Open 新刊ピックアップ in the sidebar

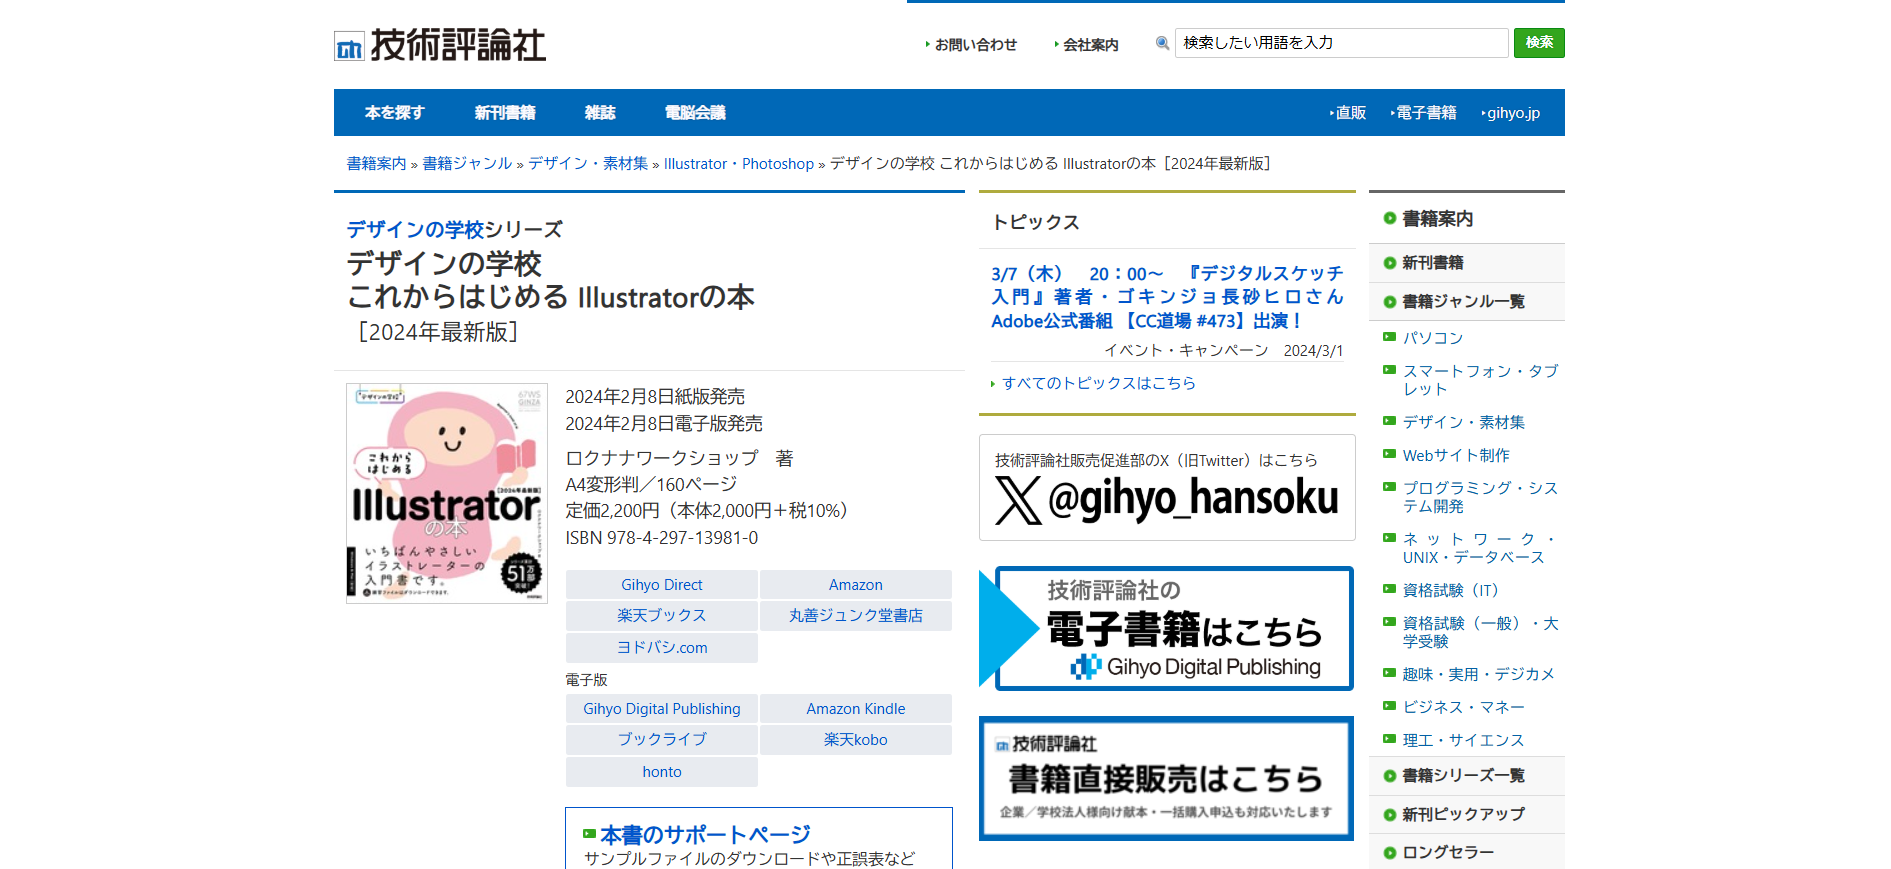(1463, 815)
